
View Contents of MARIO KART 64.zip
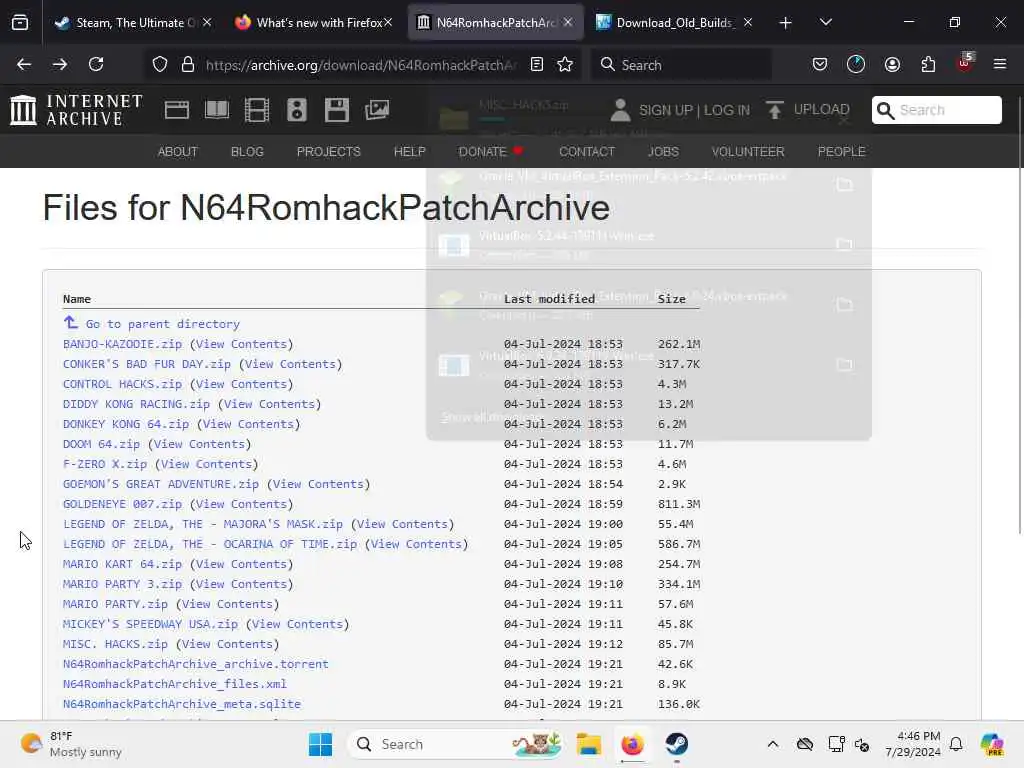(x=241, y=564)
